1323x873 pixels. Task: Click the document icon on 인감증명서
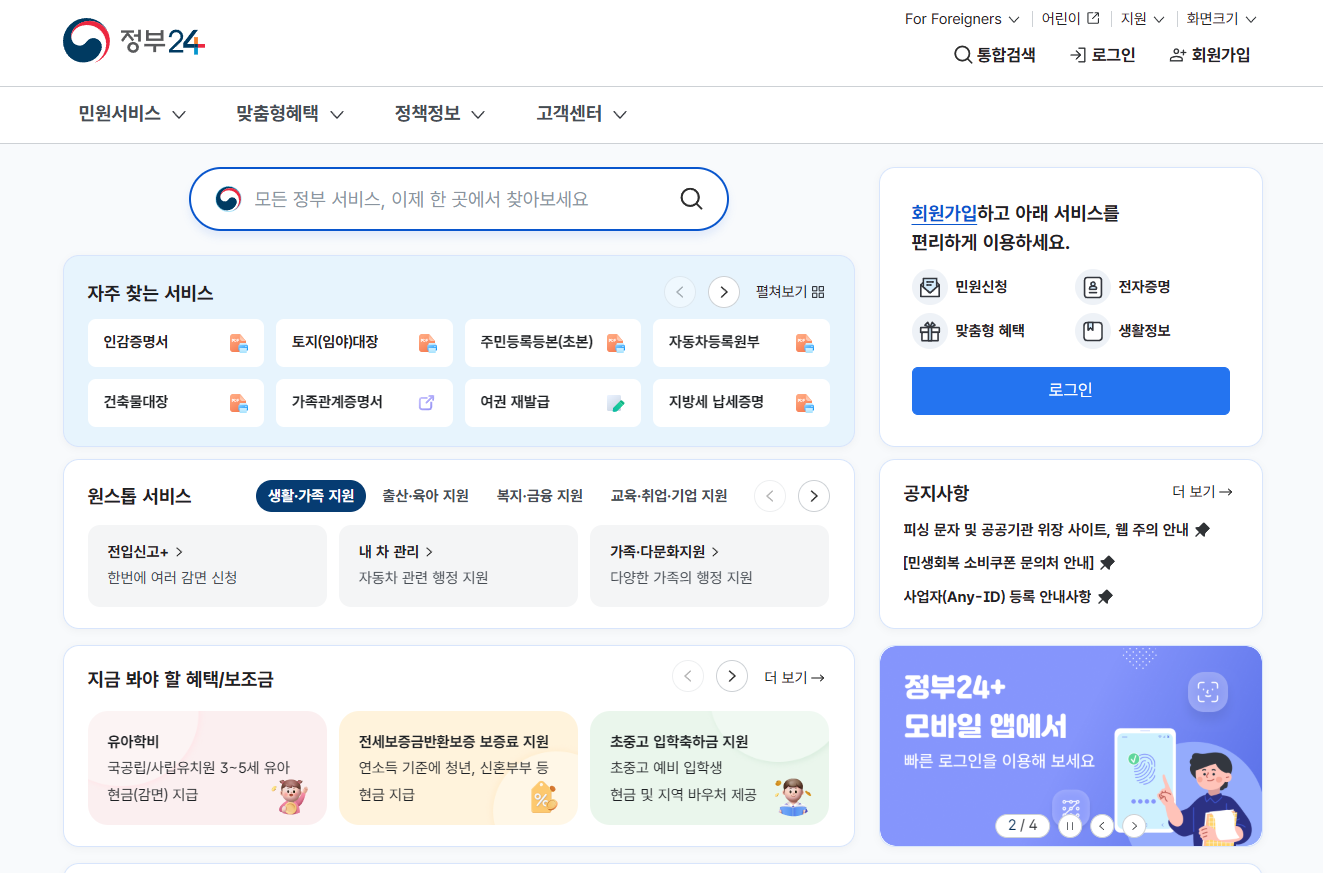239,343
